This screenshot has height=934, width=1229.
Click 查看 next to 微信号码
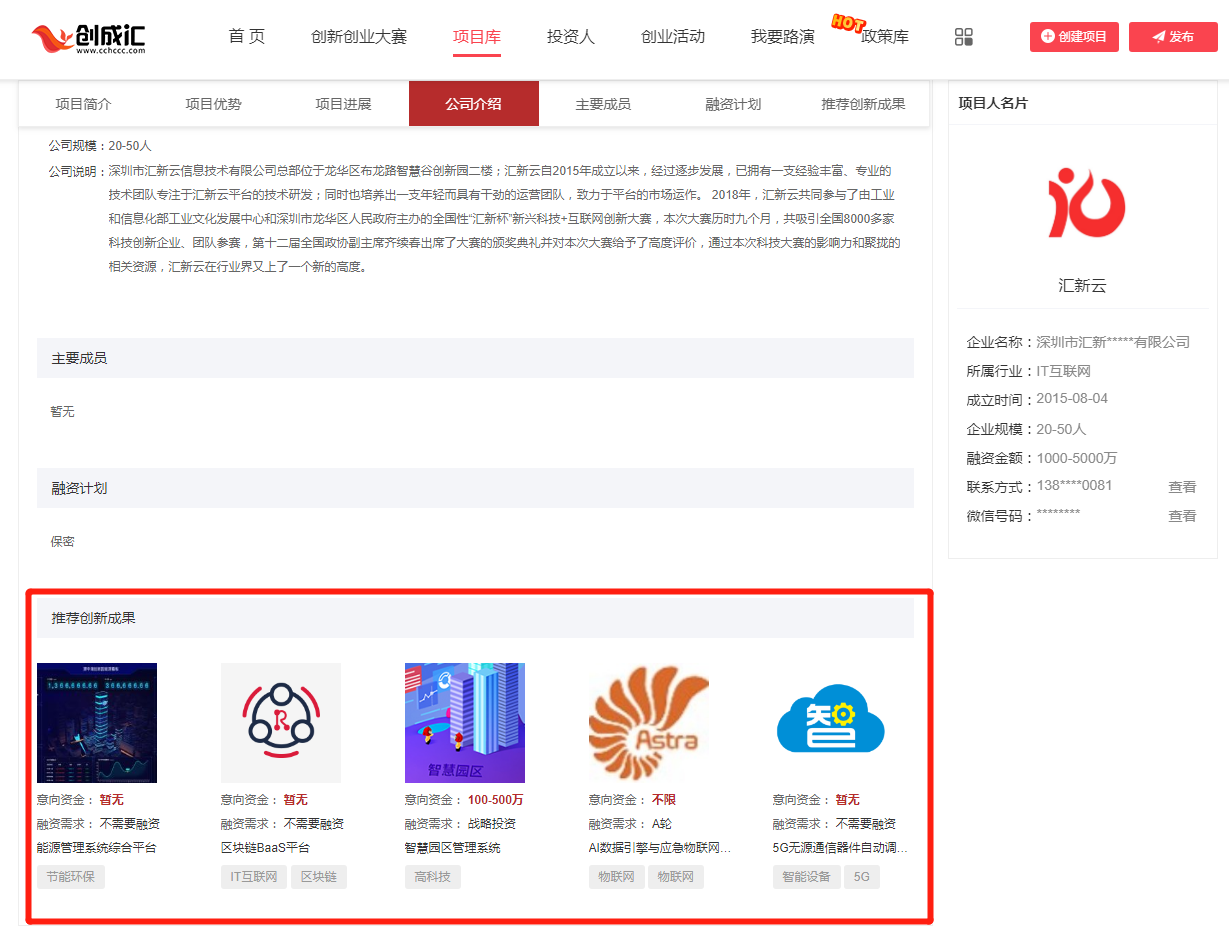coord(1183,516)
